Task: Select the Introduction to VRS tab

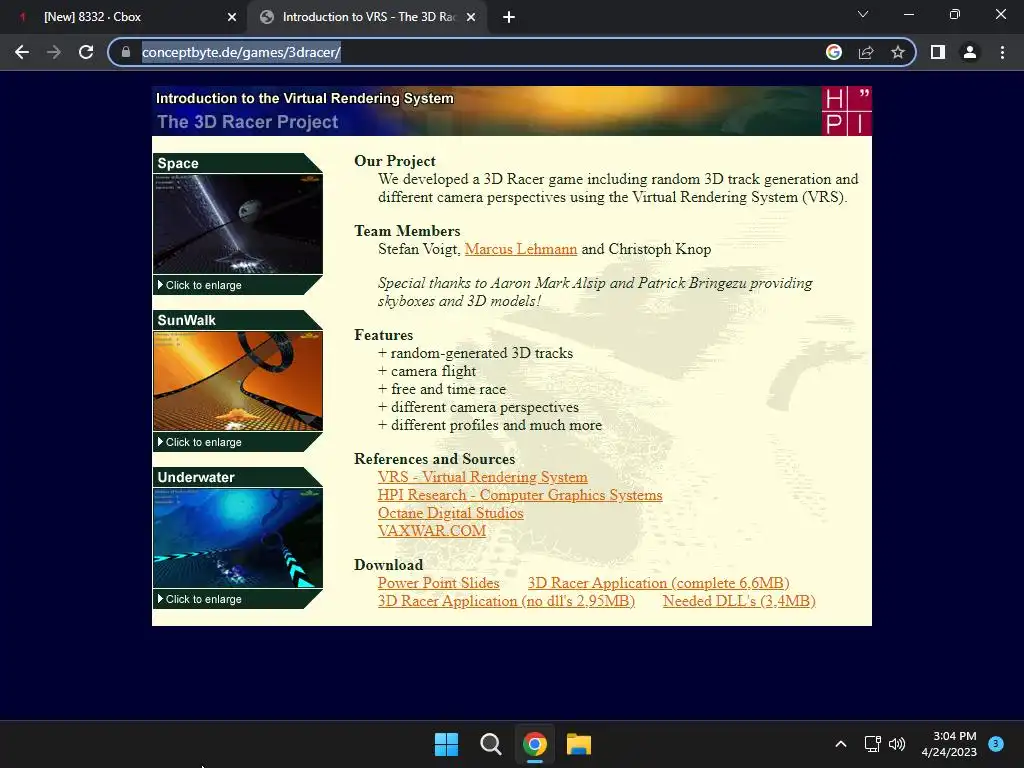Action: 368,17
